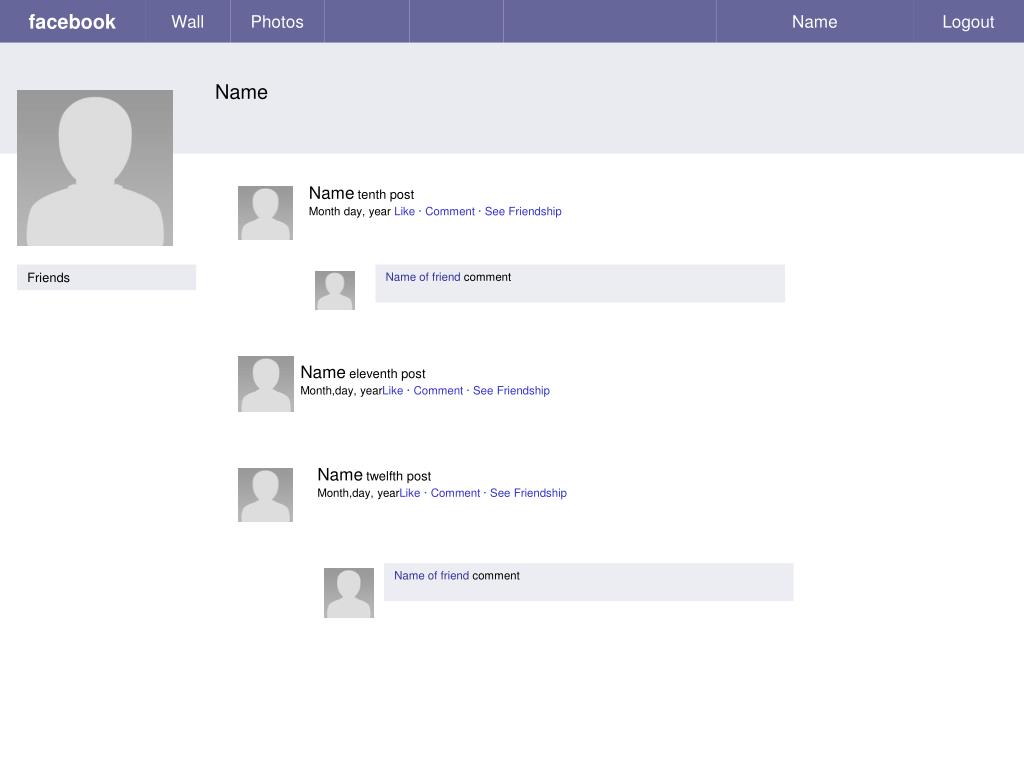The image size is (1024, 768).
Task: Like the tenth post
Action: [x=404, y=212]
